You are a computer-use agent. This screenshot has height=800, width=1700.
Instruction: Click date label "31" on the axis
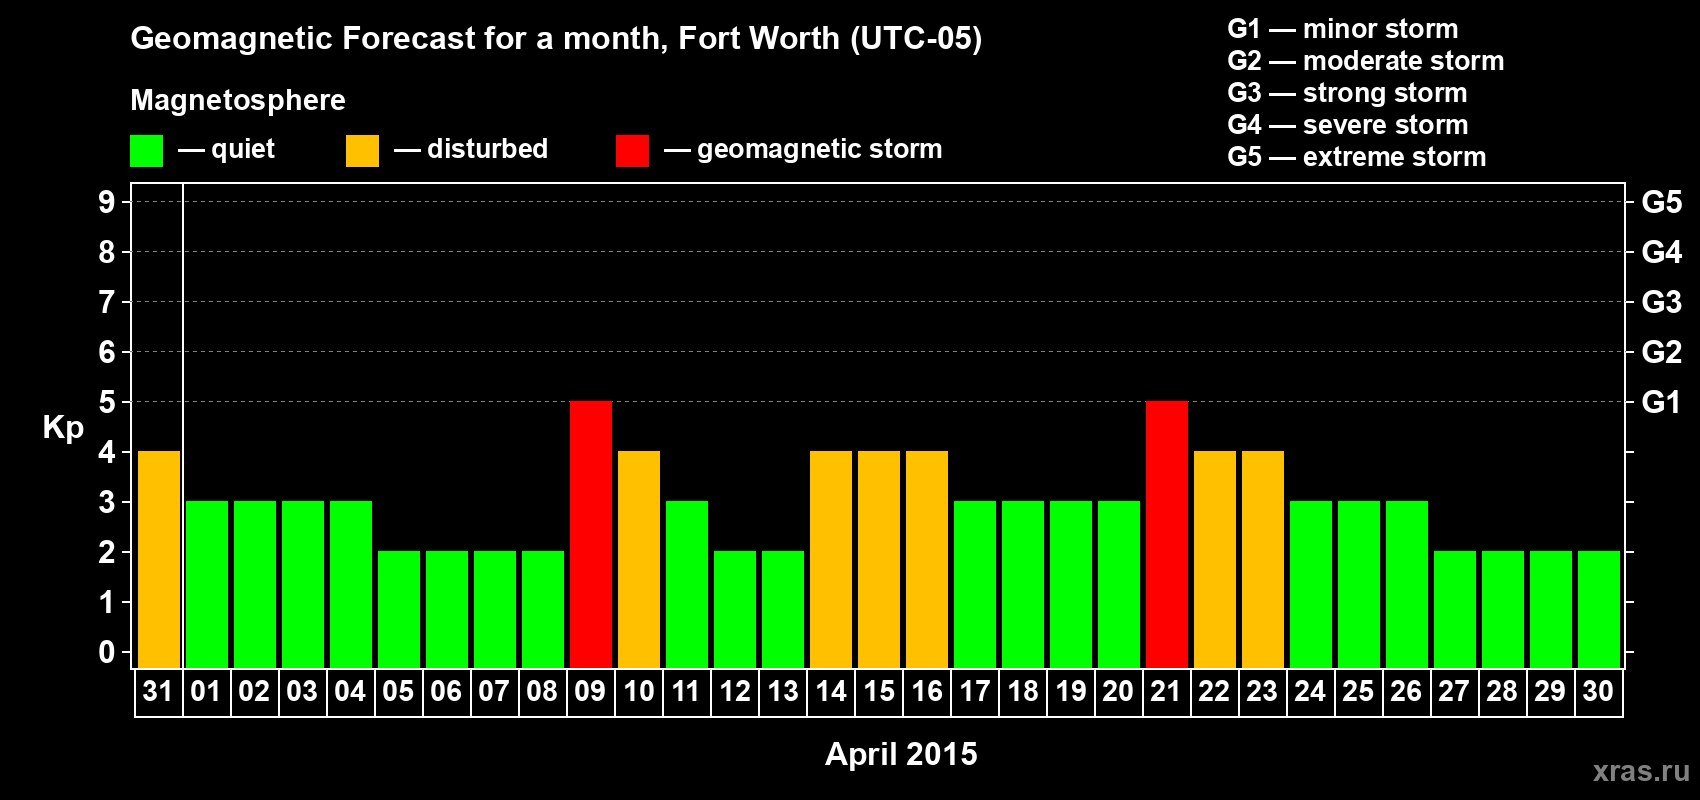[x=158, y=691]
